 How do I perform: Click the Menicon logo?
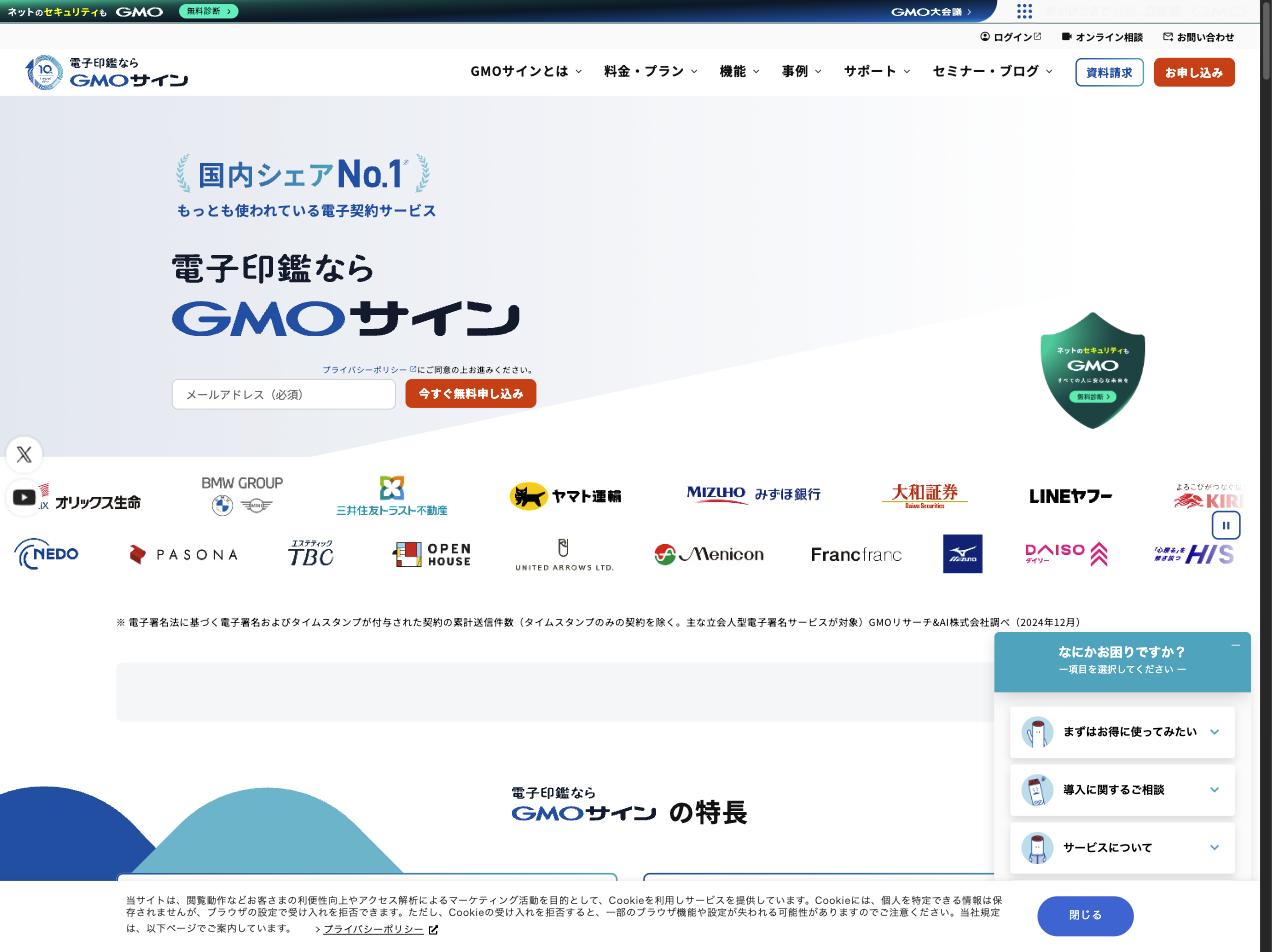click(709, 554)
